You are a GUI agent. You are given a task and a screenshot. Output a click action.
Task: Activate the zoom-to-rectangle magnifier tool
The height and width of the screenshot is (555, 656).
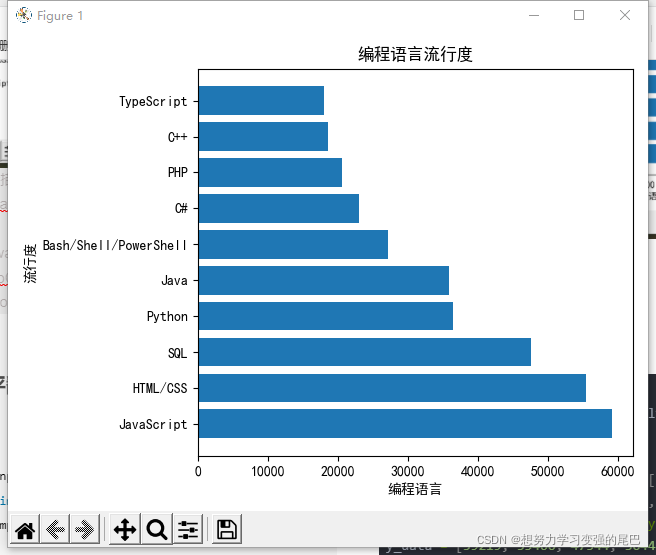point(157,529)
